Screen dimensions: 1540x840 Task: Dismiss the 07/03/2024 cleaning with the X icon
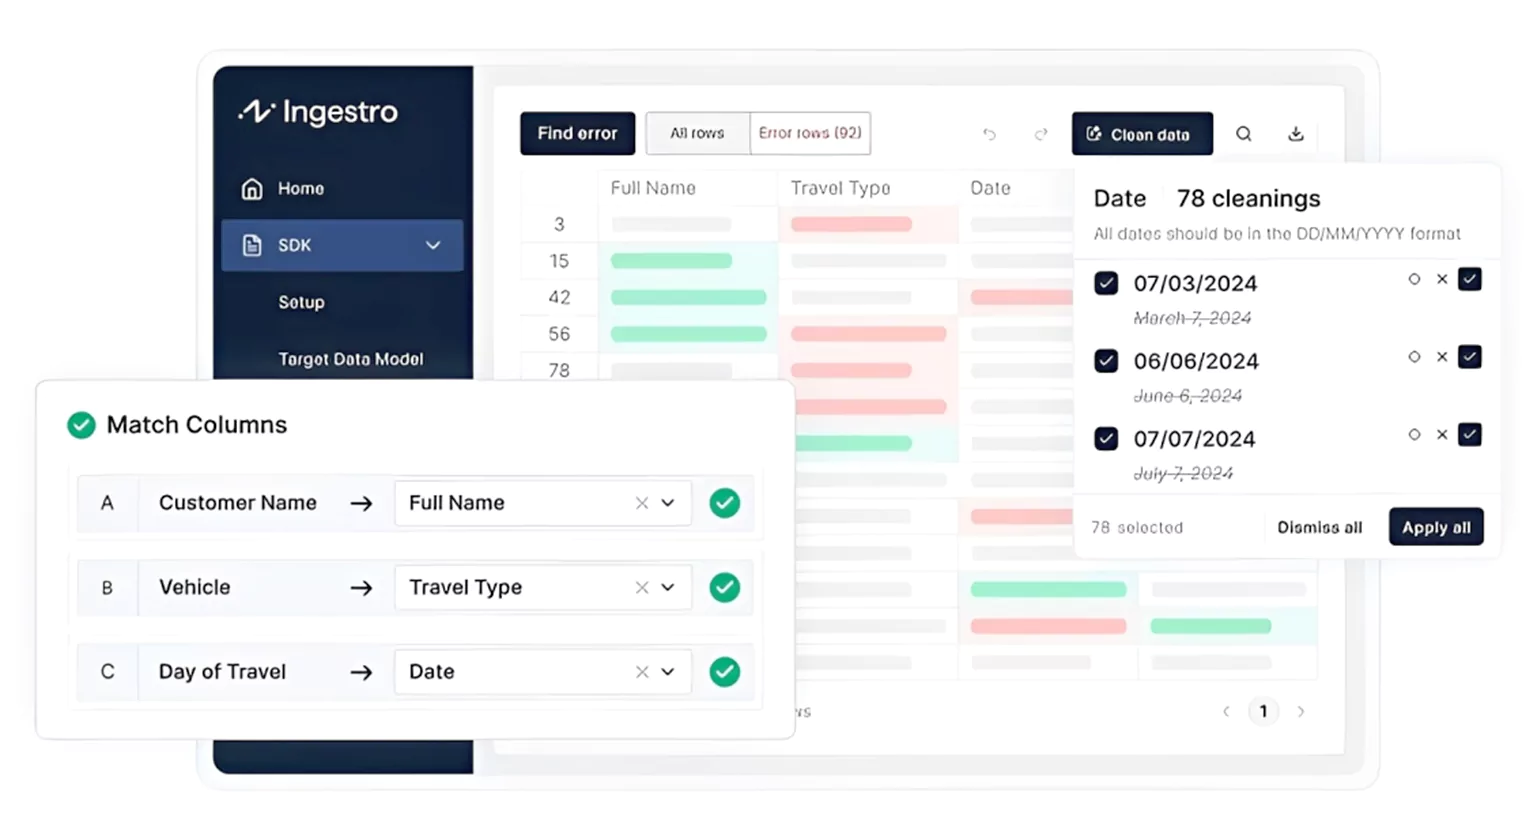(x=1442, y=281)
